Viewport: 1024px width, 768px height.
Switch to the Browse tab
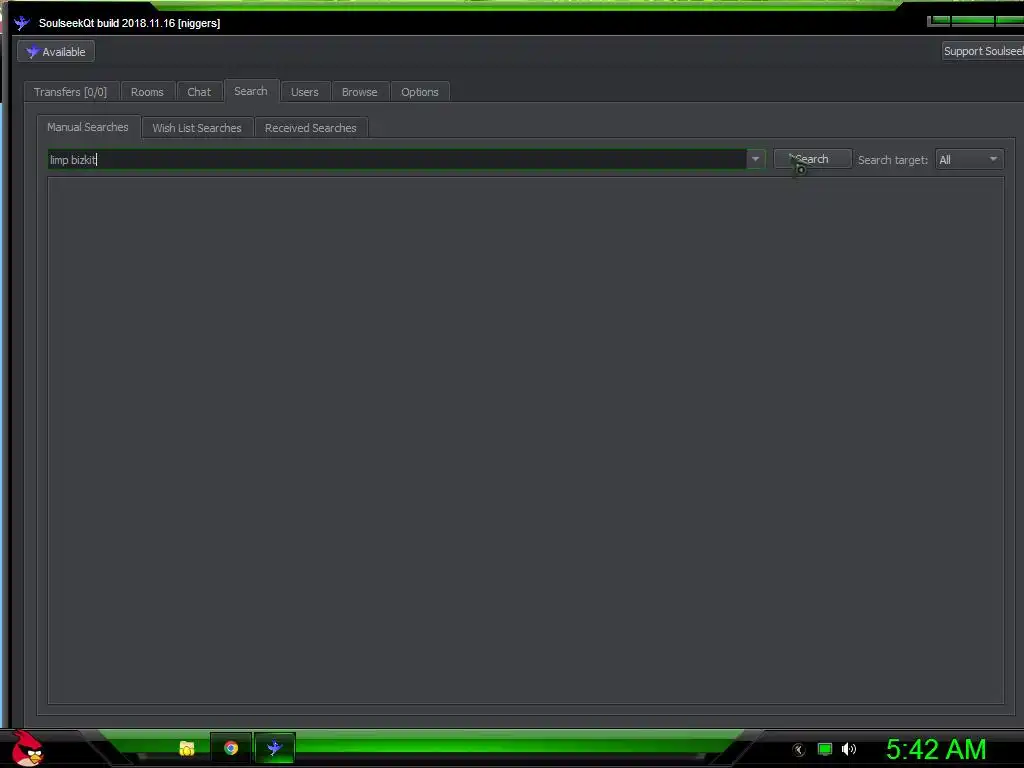[359, 92]
